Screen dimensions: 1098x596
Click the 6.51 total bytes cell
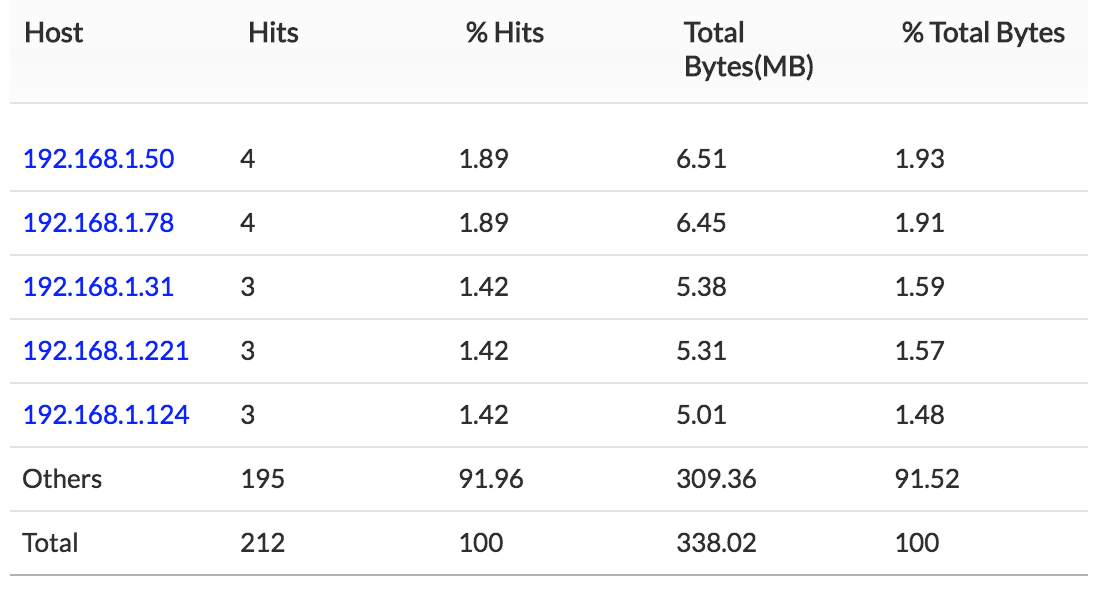pos(700,159)
